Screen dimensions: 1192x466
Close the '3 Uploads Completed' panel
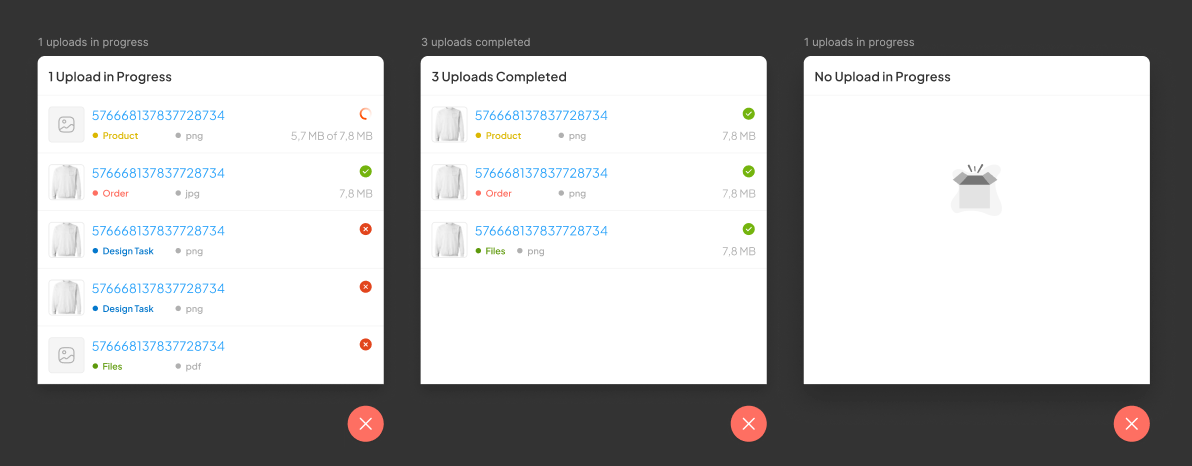pyautogui.click(x=748, y=424)
